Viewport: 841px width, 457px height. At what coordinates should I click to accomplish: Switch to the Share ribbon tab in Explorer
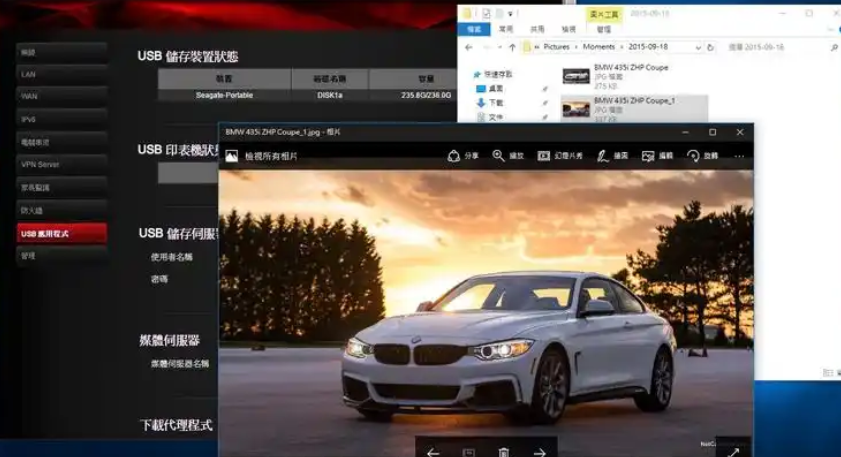537,29
